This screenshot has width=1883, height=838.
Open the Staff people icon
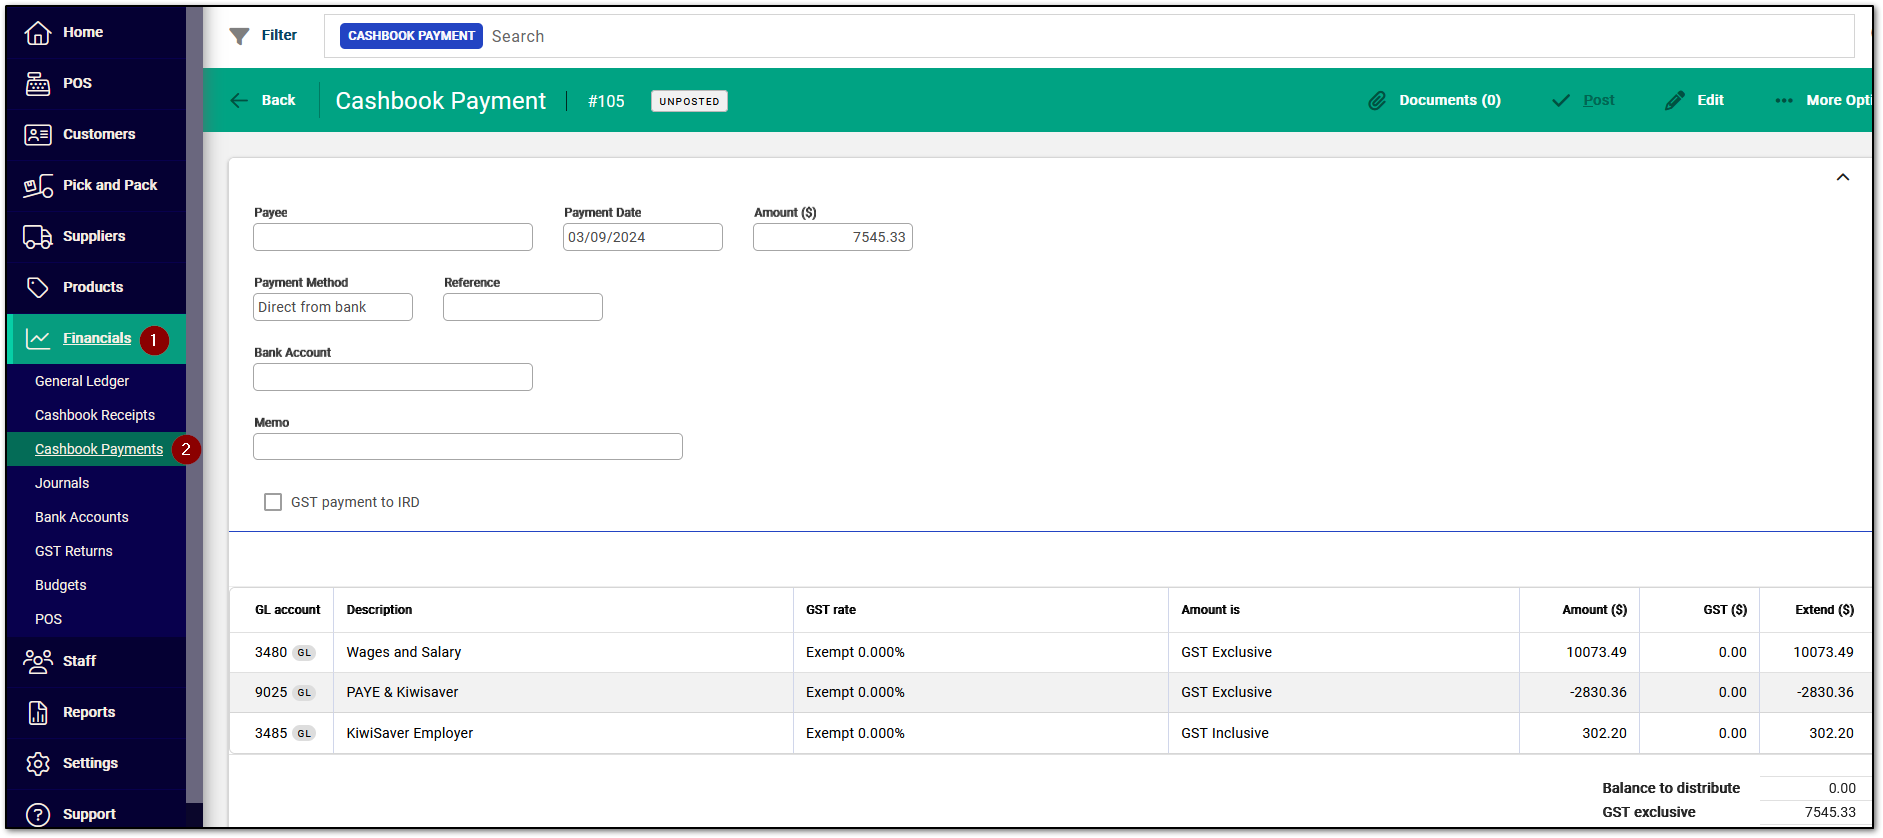38,661
